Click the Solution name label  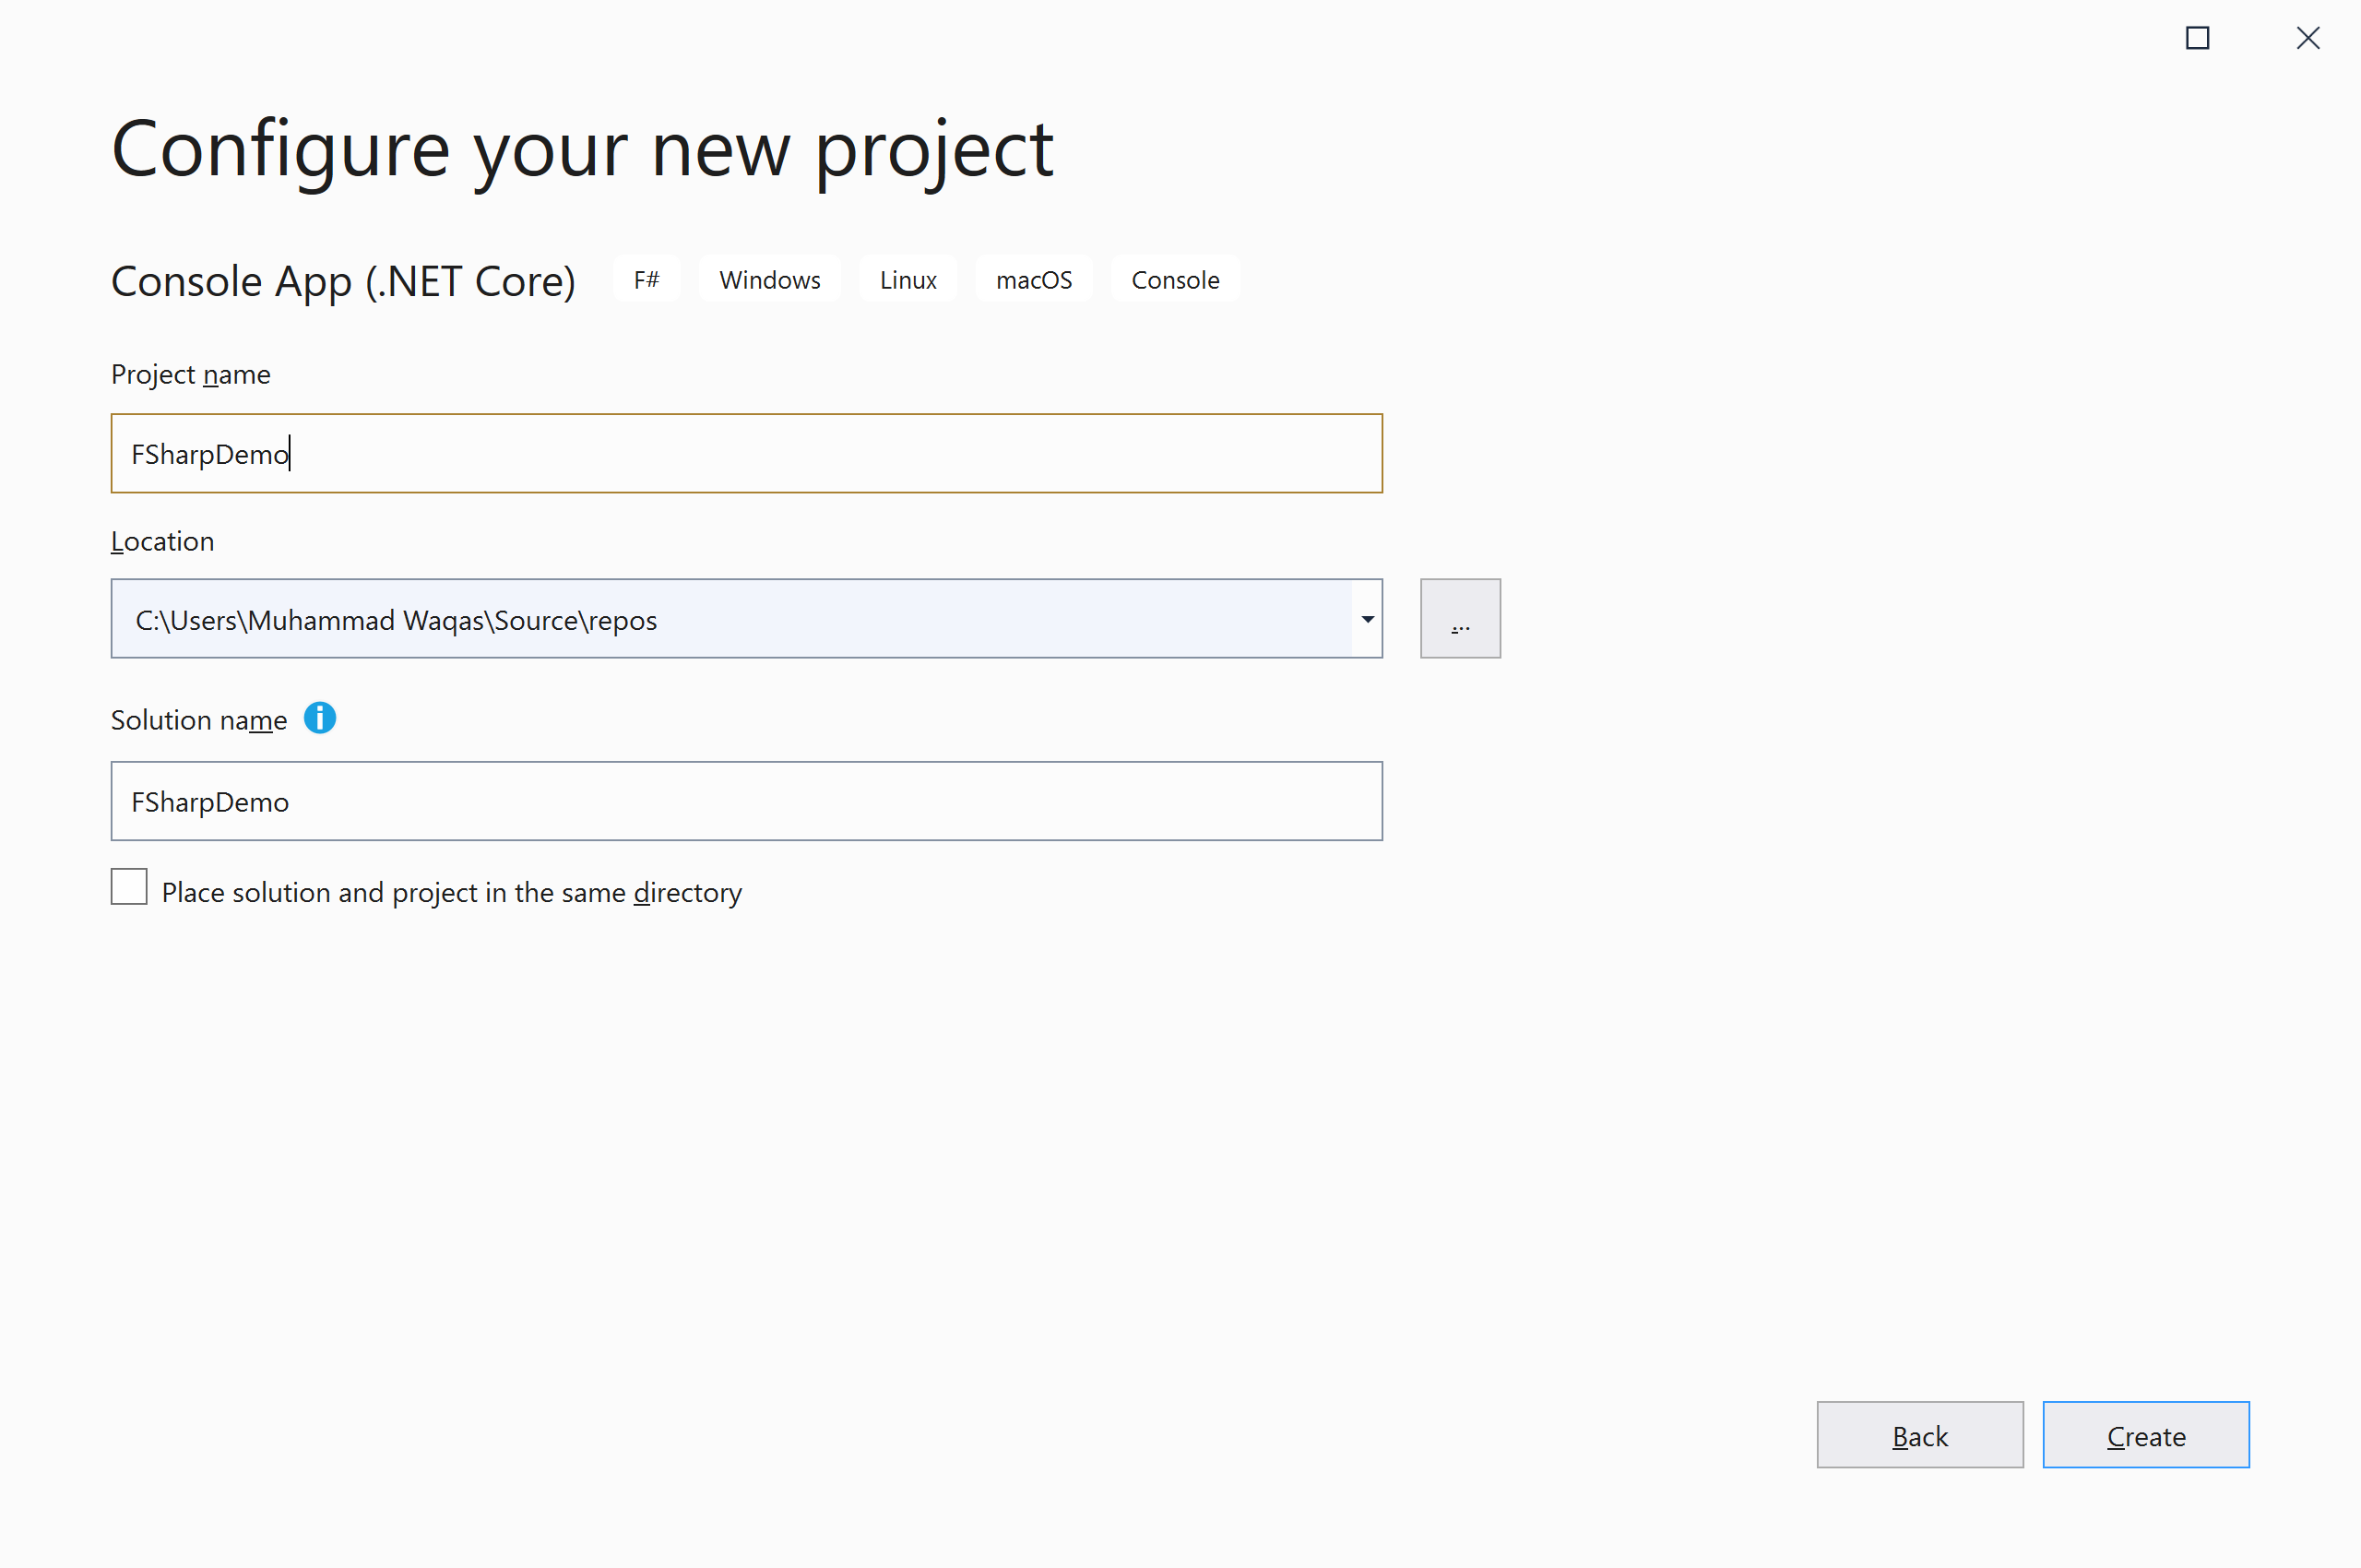(x=198, y=720)
